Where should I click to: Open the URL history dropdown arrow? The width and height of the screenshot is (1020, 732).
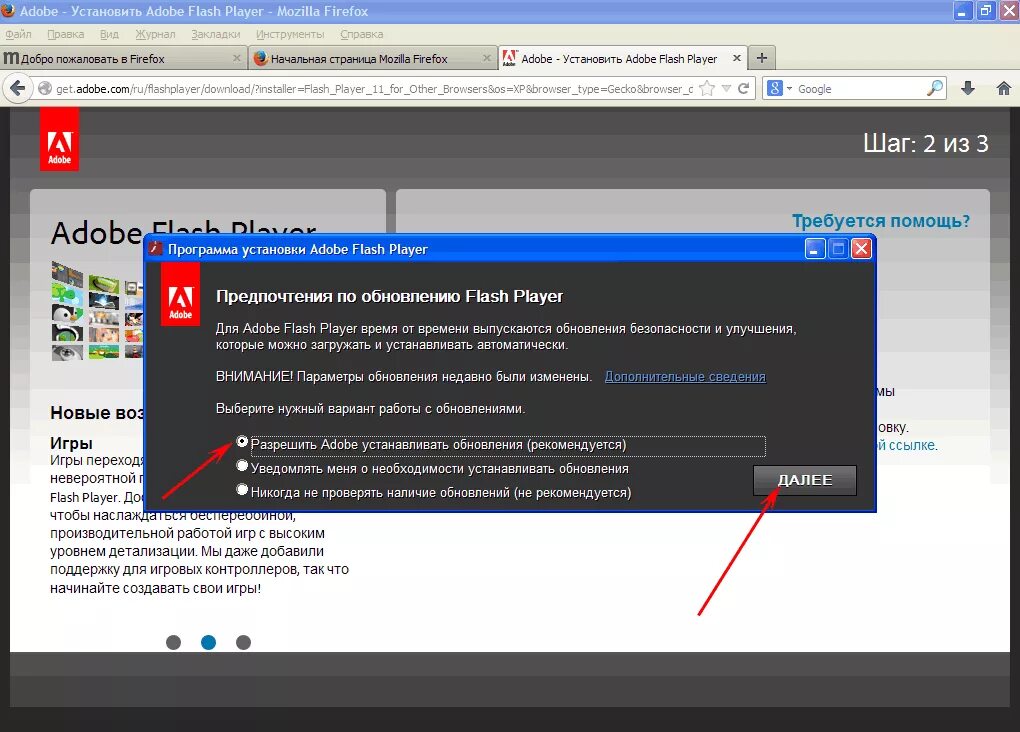click(727, 88)
